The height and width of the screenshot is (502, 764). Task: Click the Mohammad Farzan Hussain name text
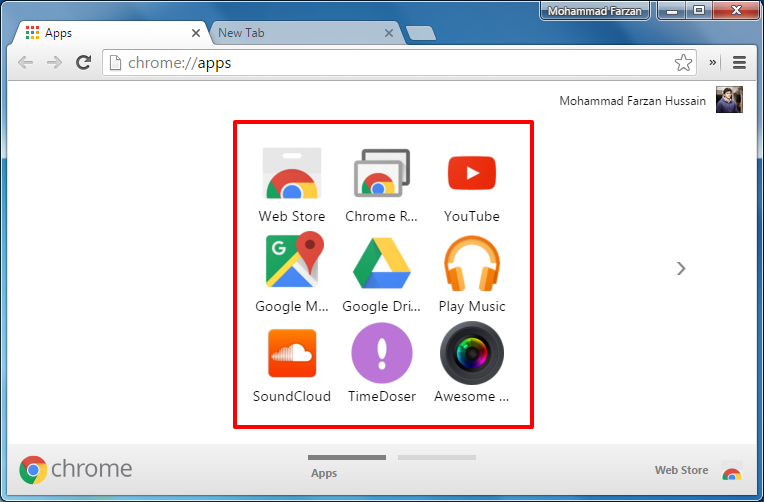click(632, 101)
